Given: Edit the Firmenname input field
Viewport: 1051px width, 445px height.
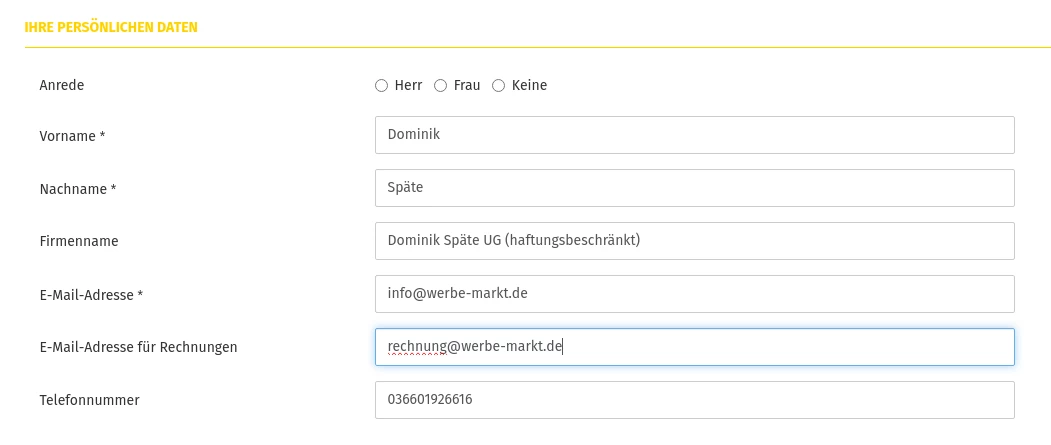Looking at the screenshot, I should point(694,241).
